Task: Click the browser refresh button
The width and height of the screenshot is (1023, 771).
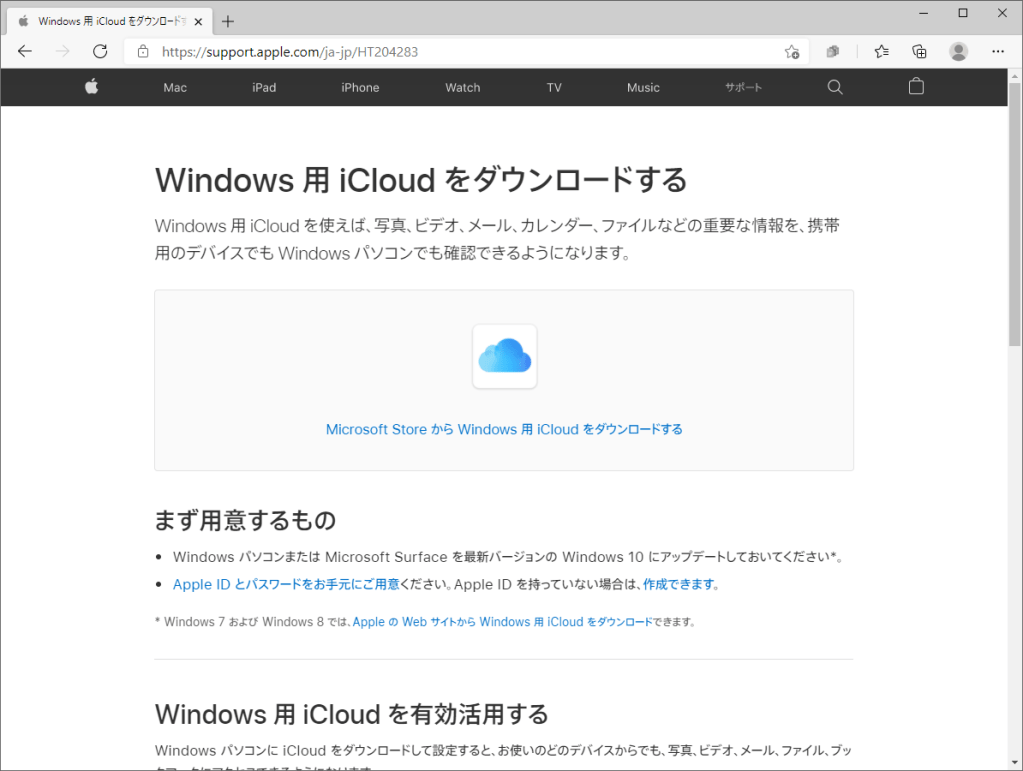Action: pyautogui.click(x=100, y=51)
